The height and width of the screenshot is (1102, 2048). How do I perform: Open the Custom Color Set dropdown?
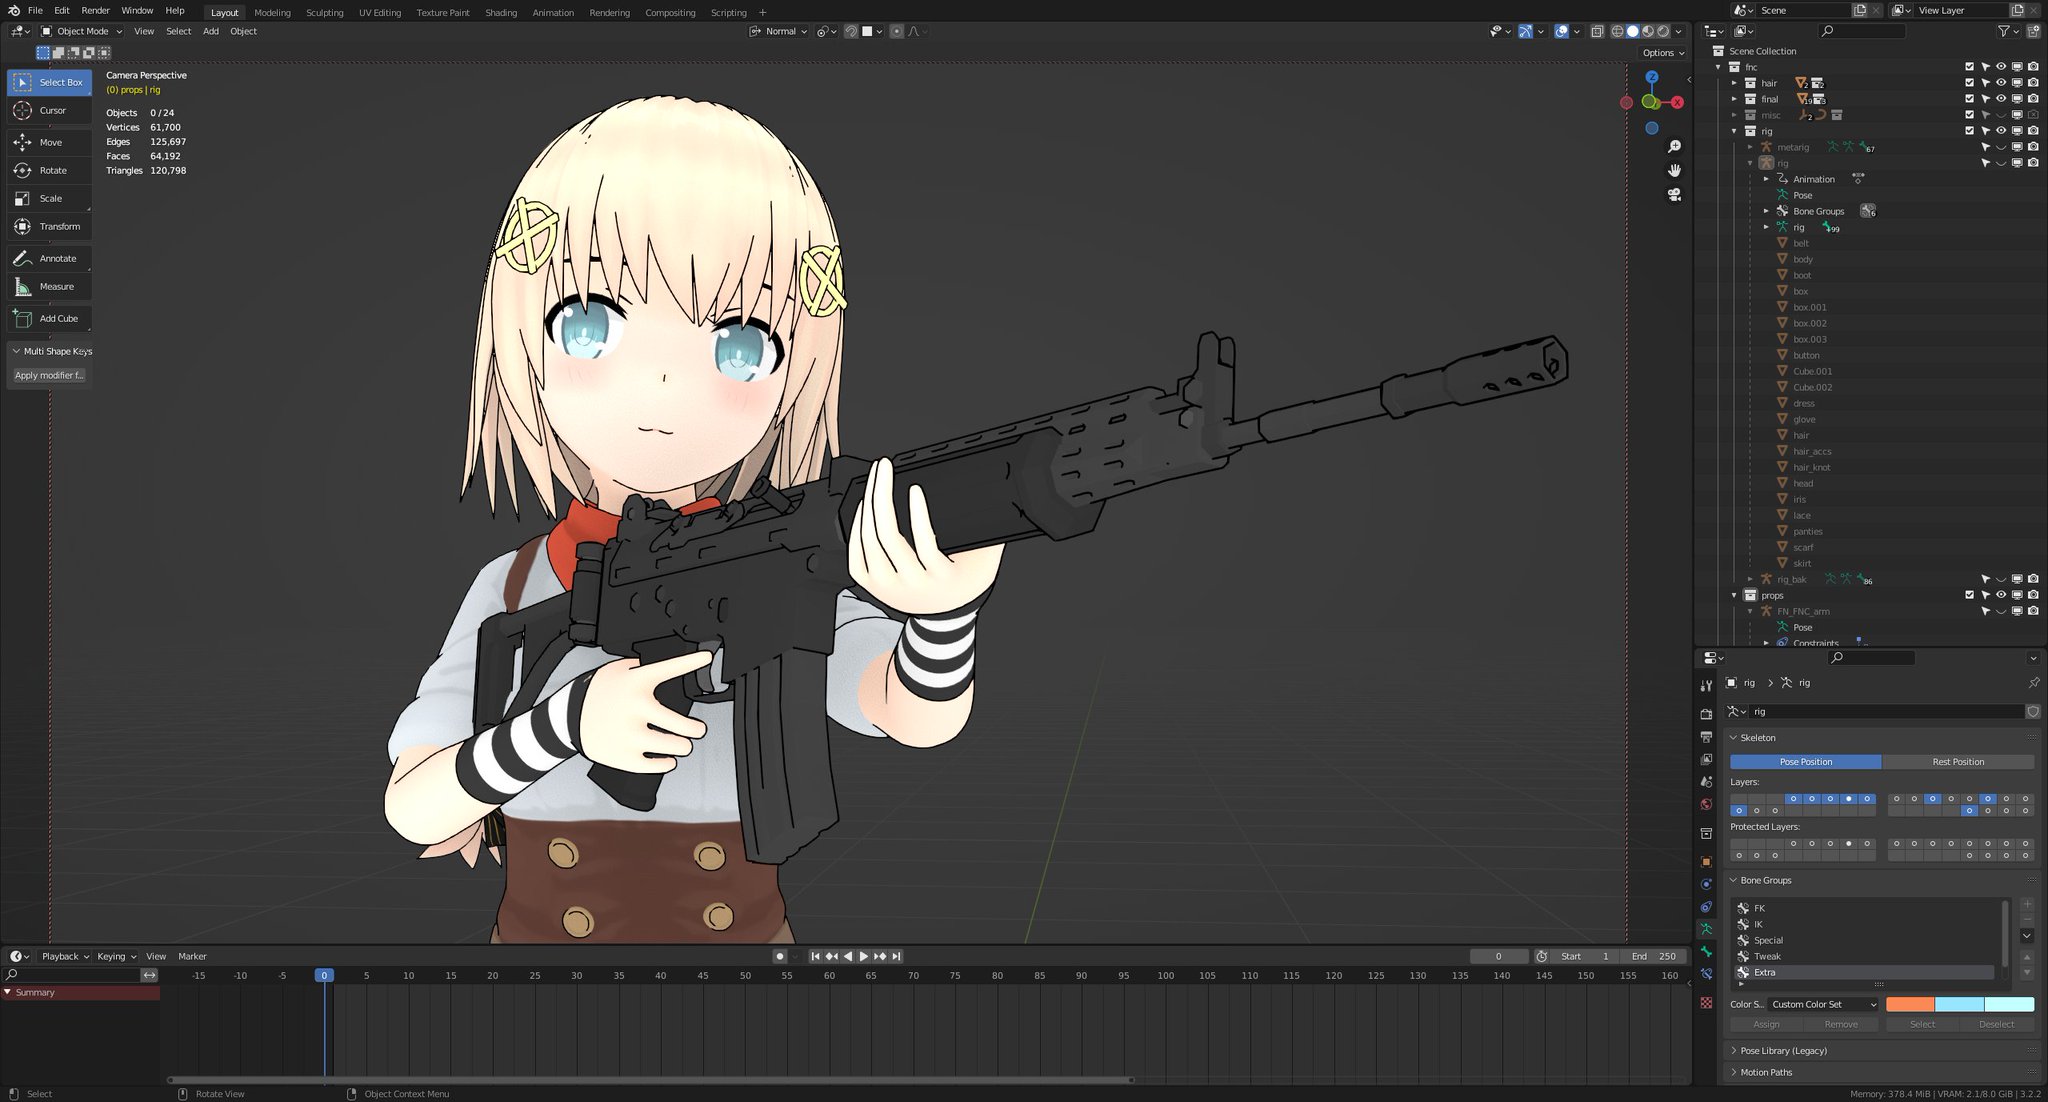pyautogui.click(x=1823, y=1004)
